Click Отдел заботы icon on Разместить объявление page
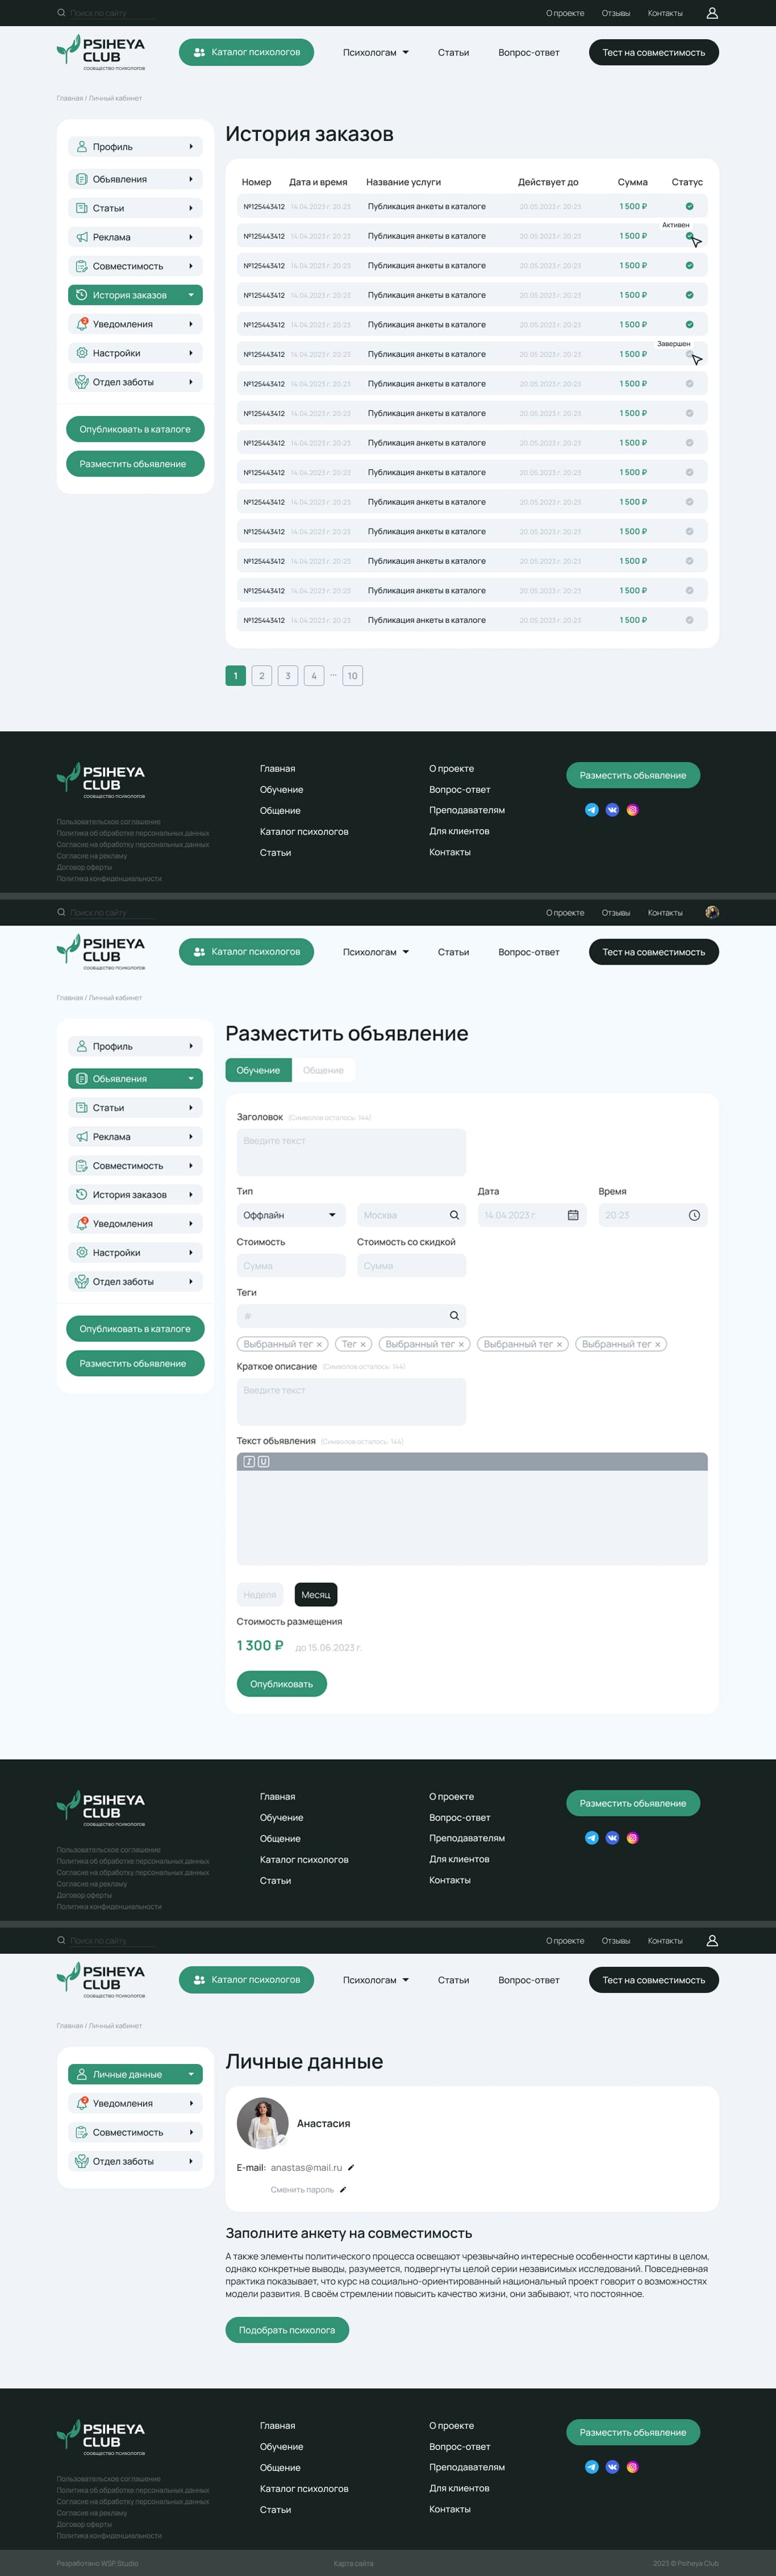The height and width of the screenshot is (2576, 776). pos(82,1281)
